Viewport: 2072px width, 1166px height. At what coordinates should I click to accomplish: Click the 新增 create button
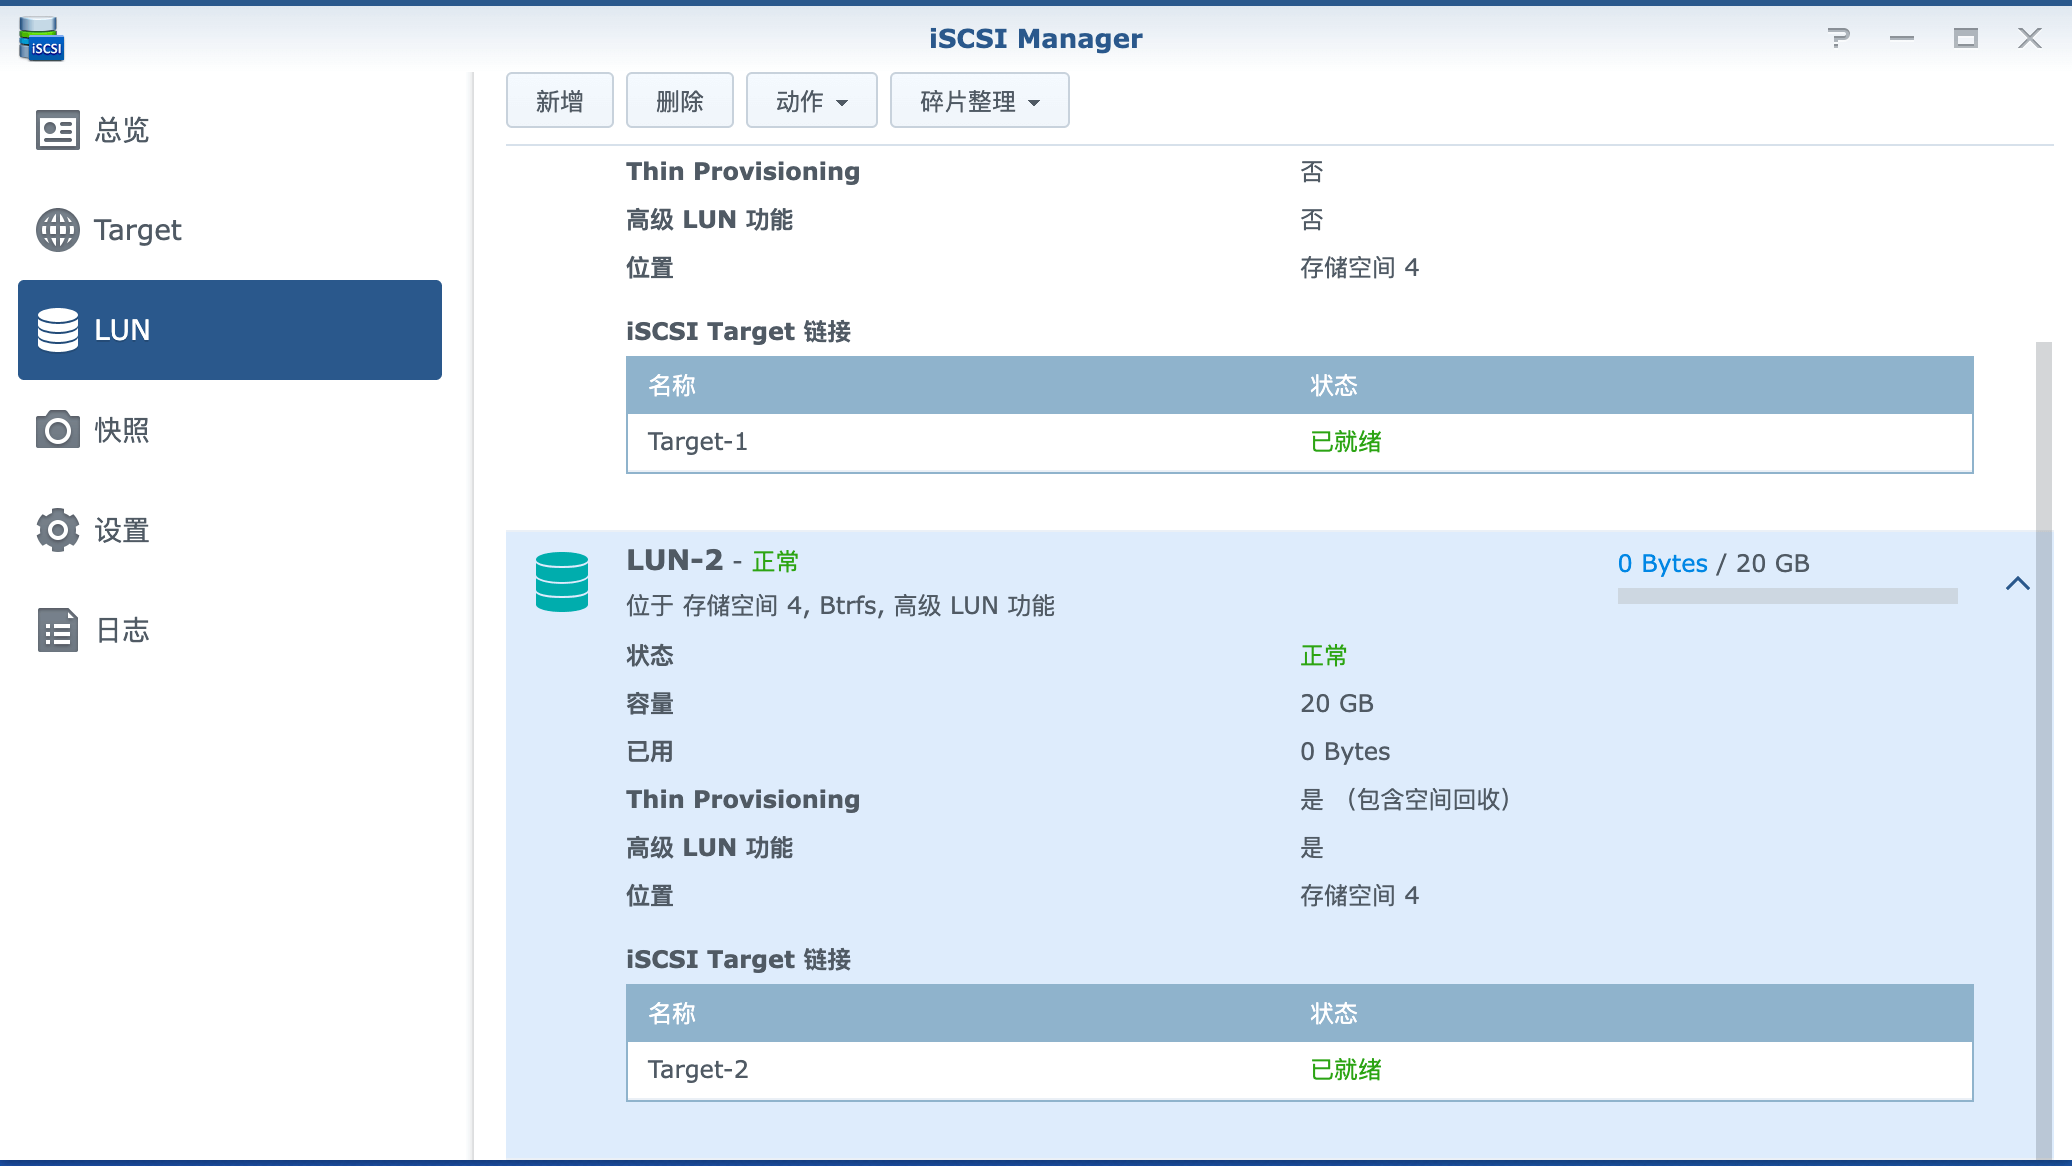559,101
